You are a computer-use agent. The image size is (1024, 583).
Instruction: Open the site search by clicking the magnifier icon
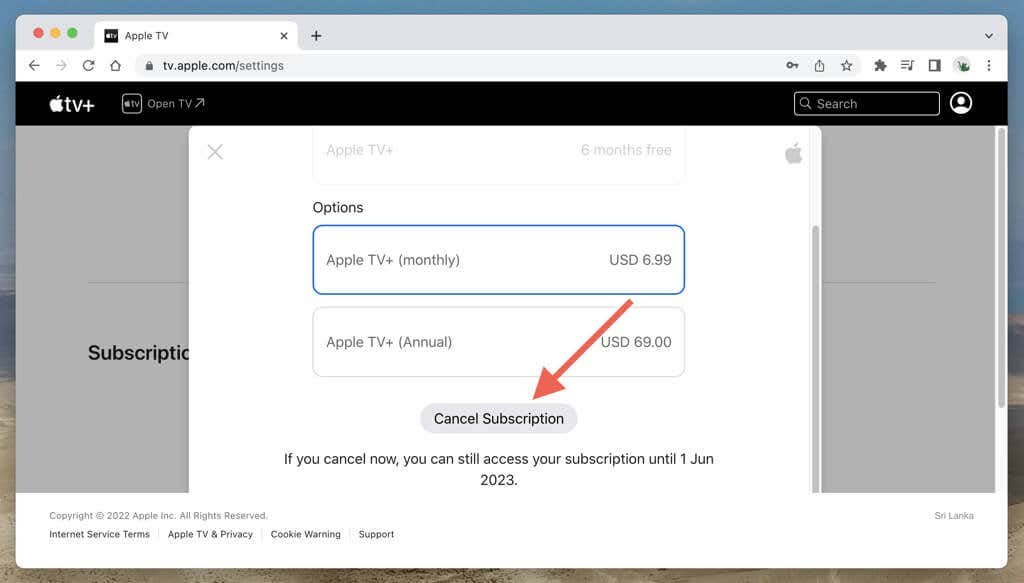pos(806,103)
